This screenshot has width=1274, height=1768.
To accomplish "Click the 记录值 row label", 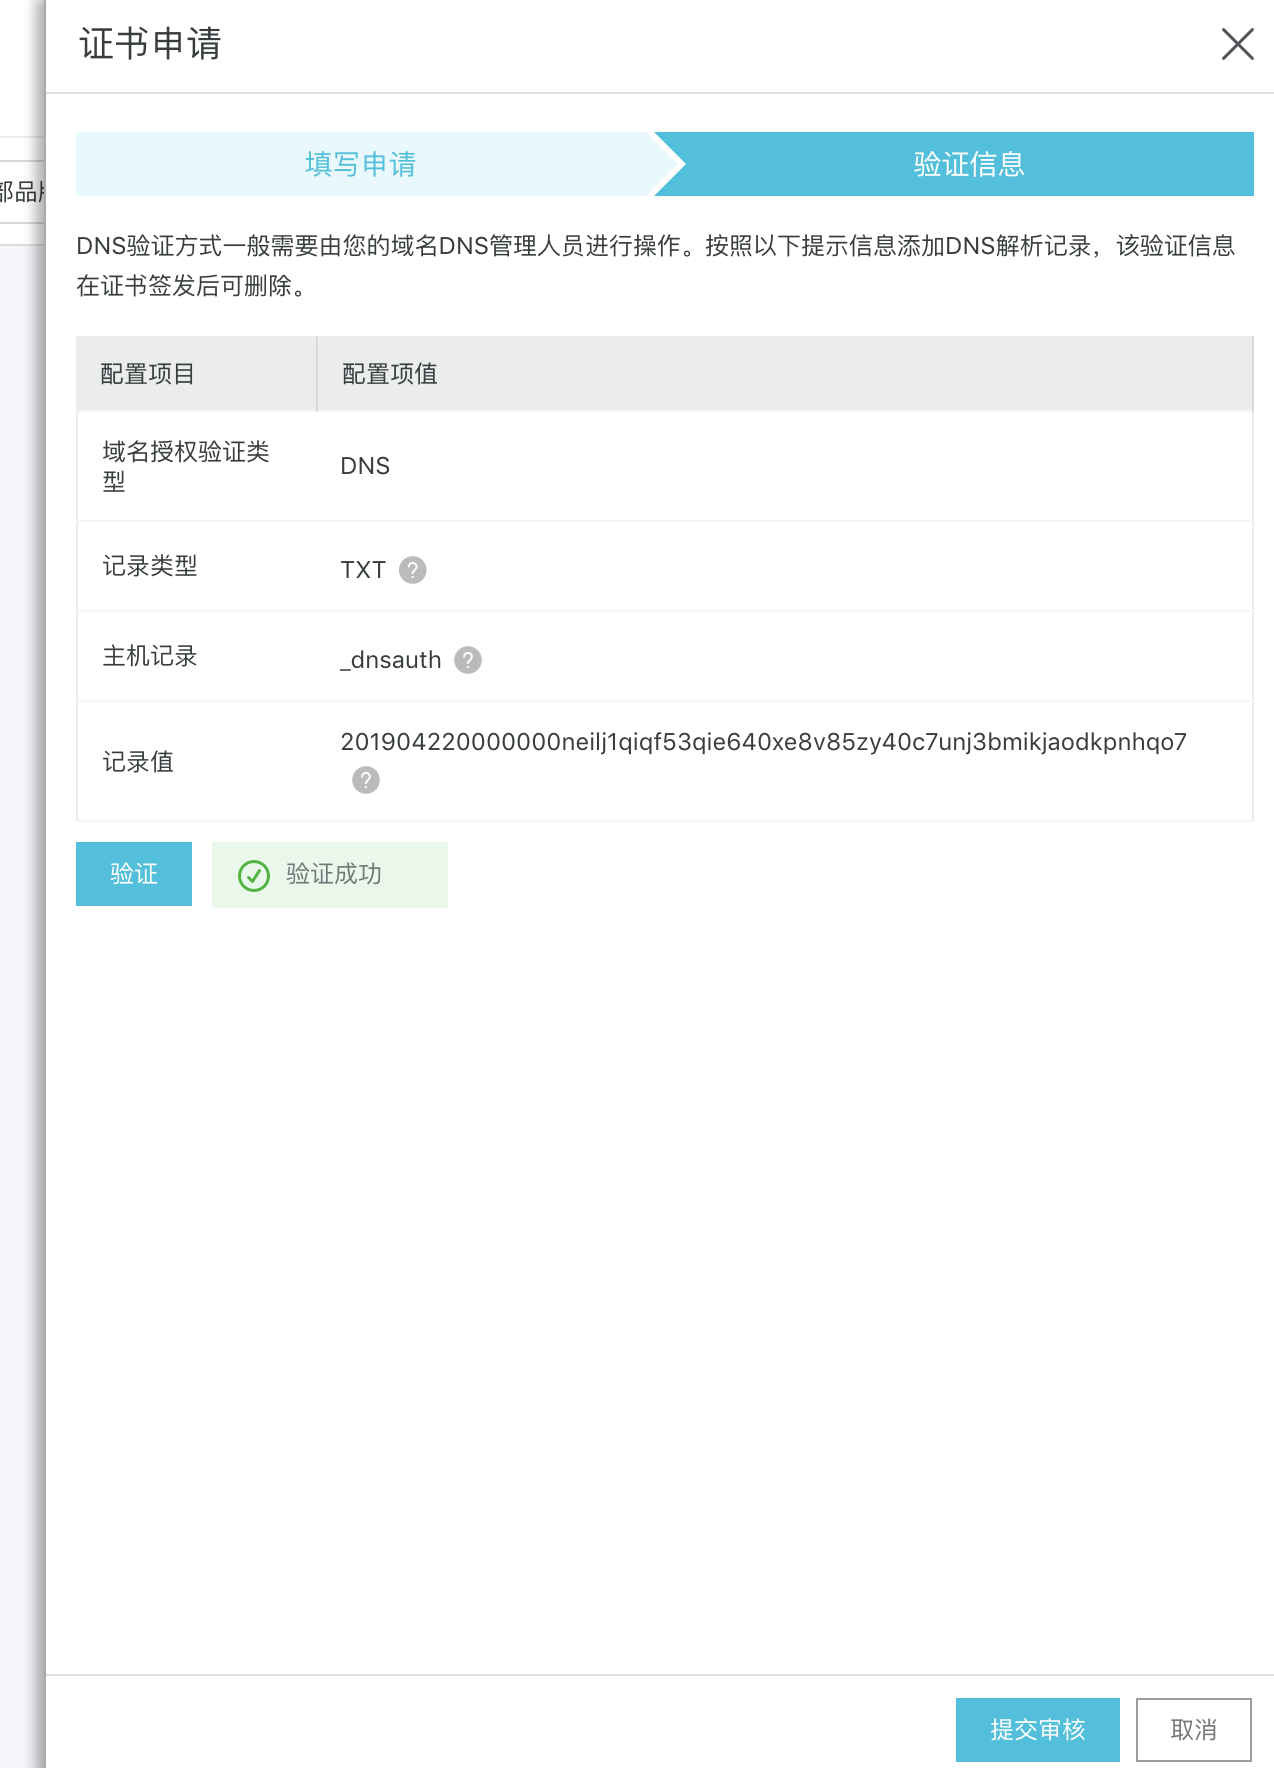I will pos(138,762).
